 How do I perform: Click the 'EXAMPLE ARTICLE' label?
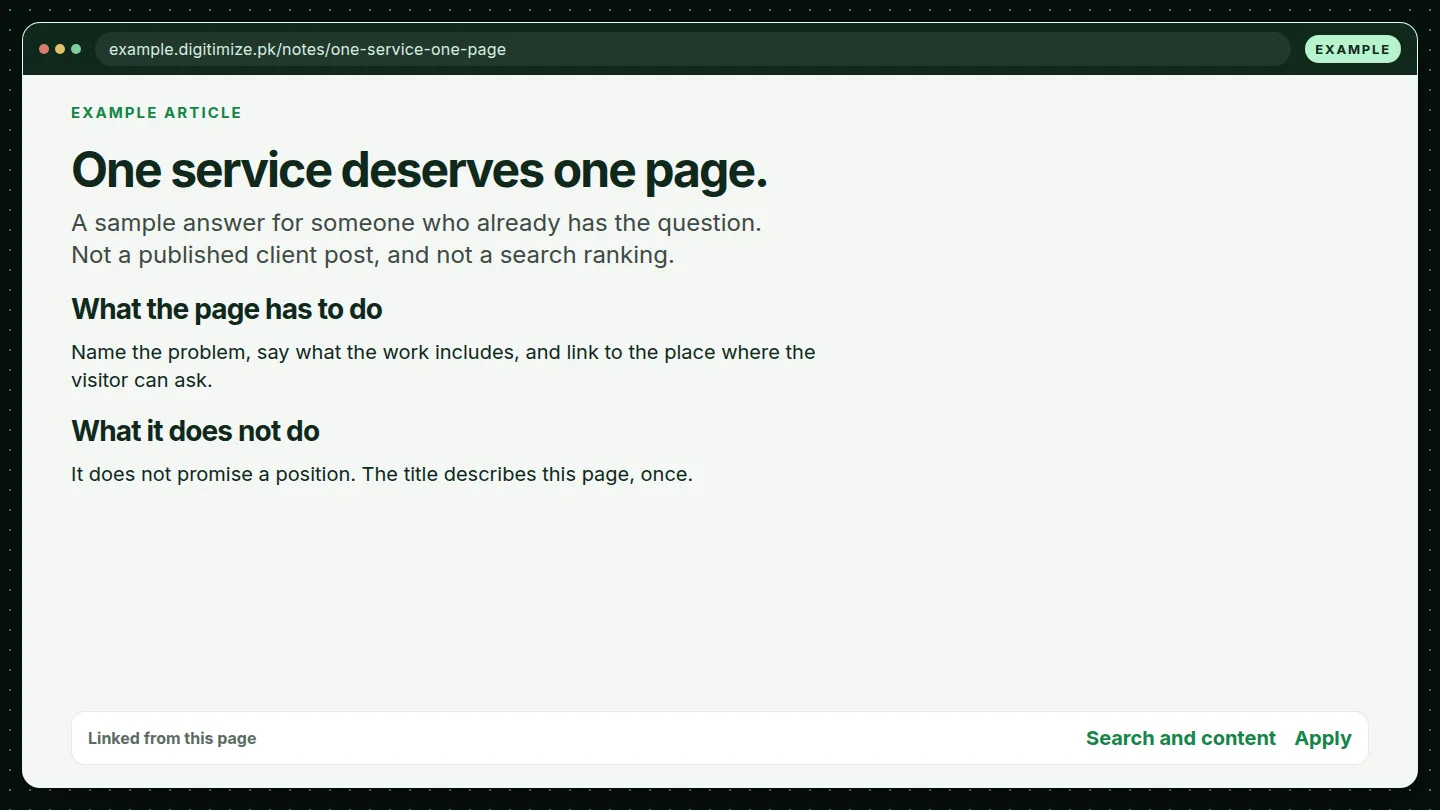click(156, 113)
